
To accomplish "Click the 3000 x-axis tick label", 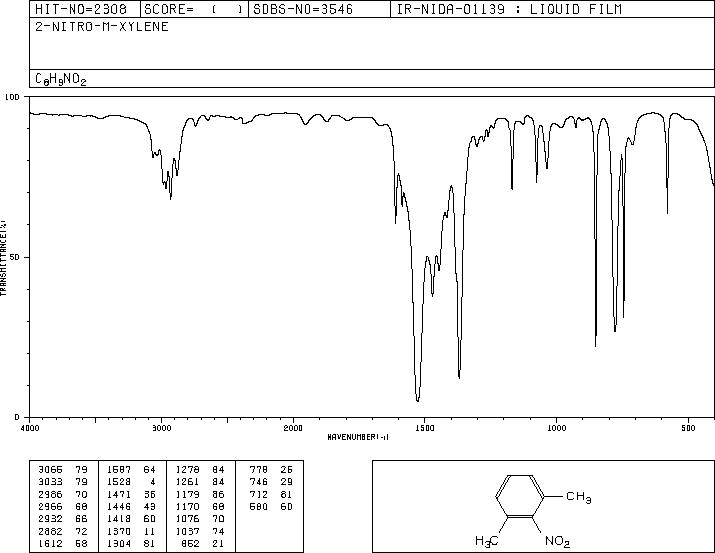I will click(x=161, y=428).
